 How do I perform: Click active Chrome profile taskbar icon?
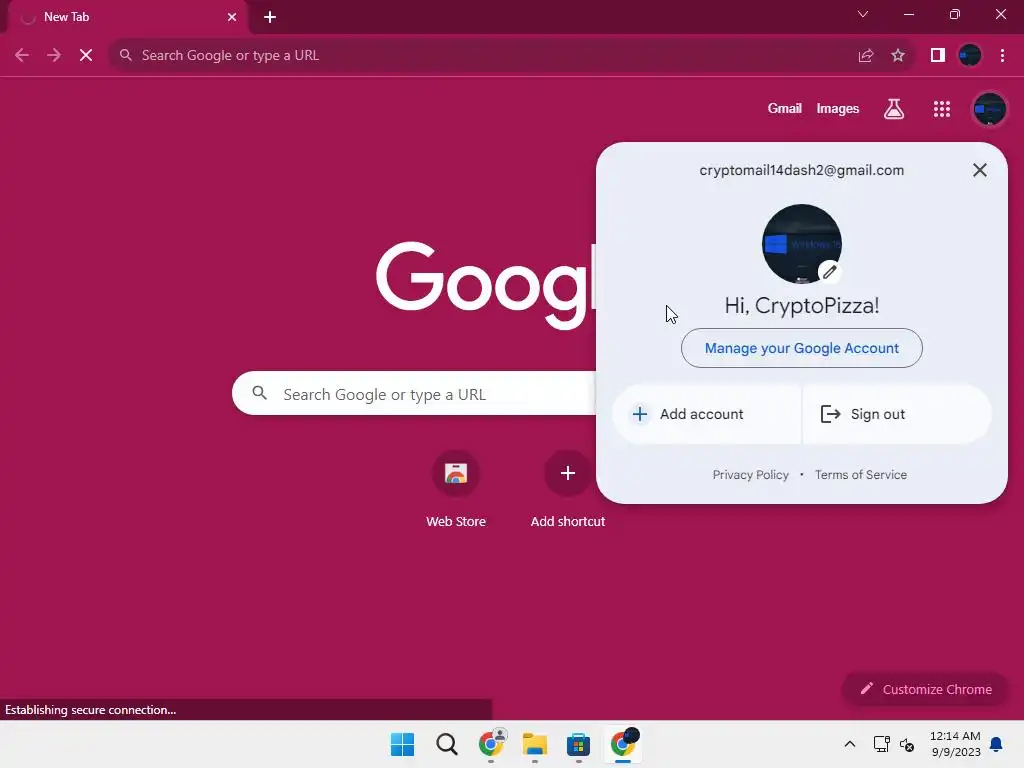tap(623, 744)
